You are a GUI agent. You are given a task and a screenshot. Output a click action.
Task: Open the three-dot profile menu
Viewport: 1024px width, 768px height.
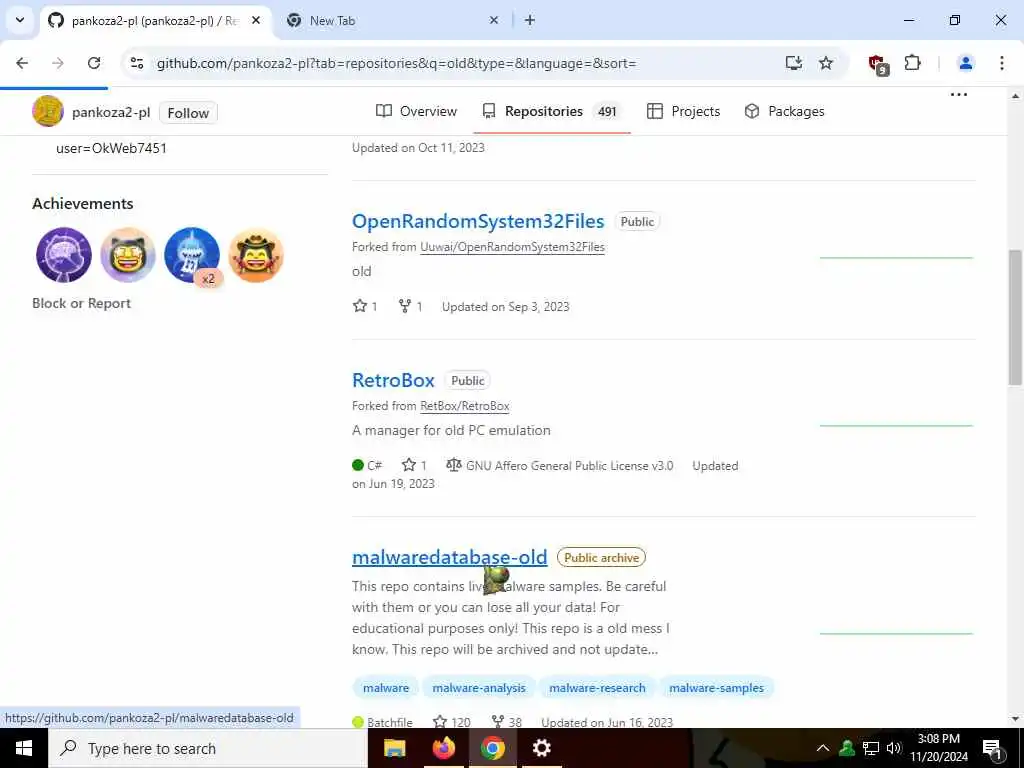[x=959, y=95]
